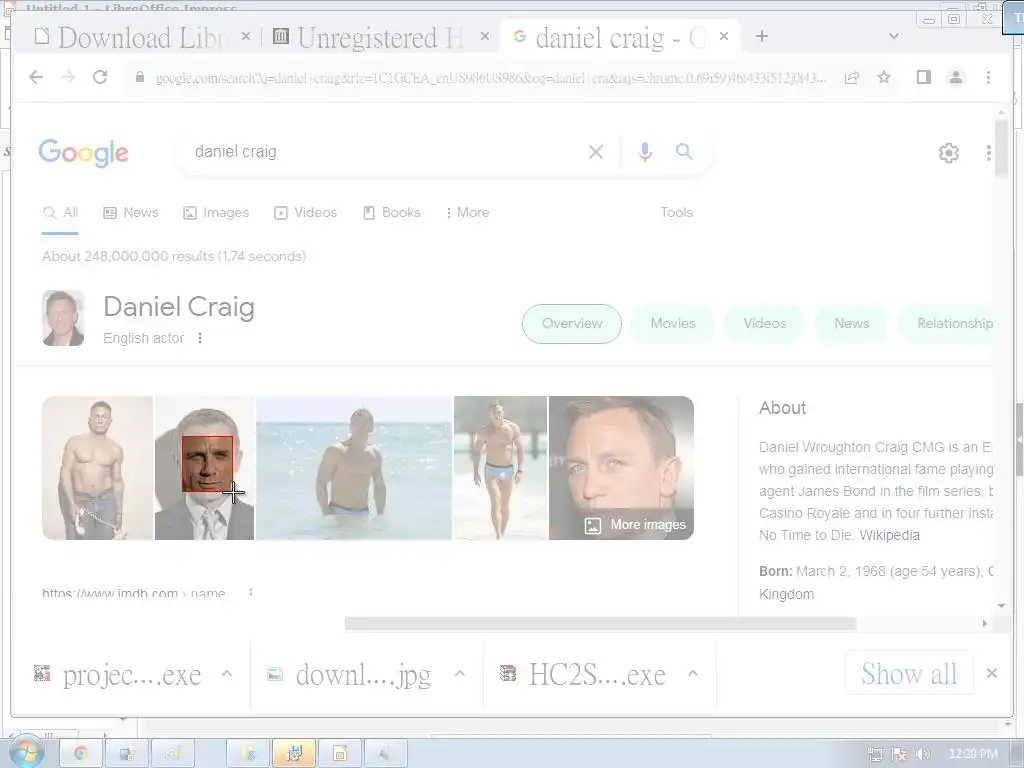
Task: Select the Overview chip
Action: [571, 323]
